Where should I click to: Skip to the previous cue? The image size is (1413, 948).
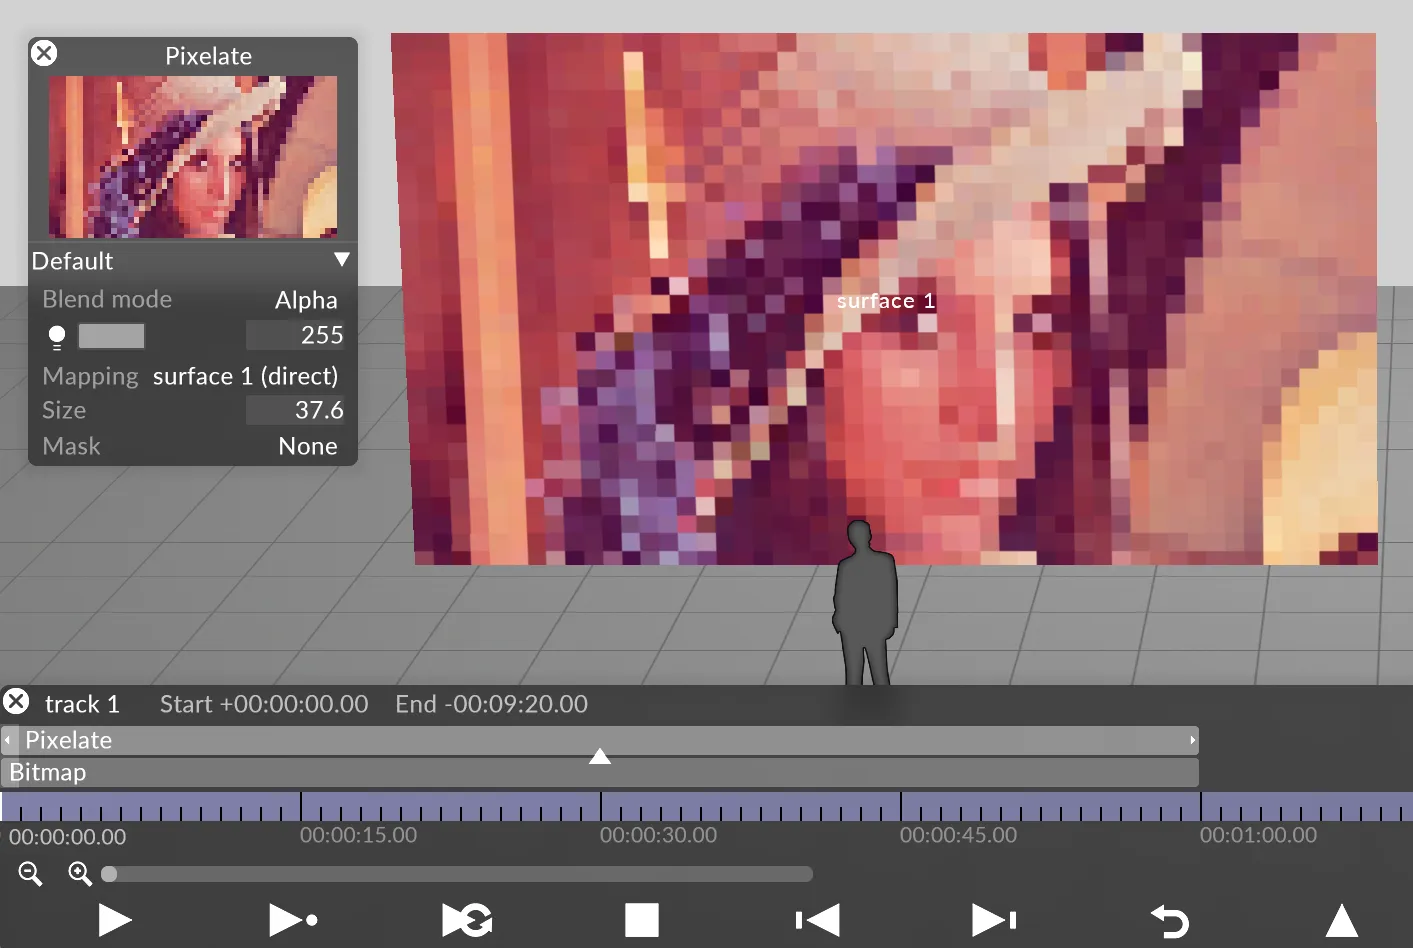coord(816,919)
